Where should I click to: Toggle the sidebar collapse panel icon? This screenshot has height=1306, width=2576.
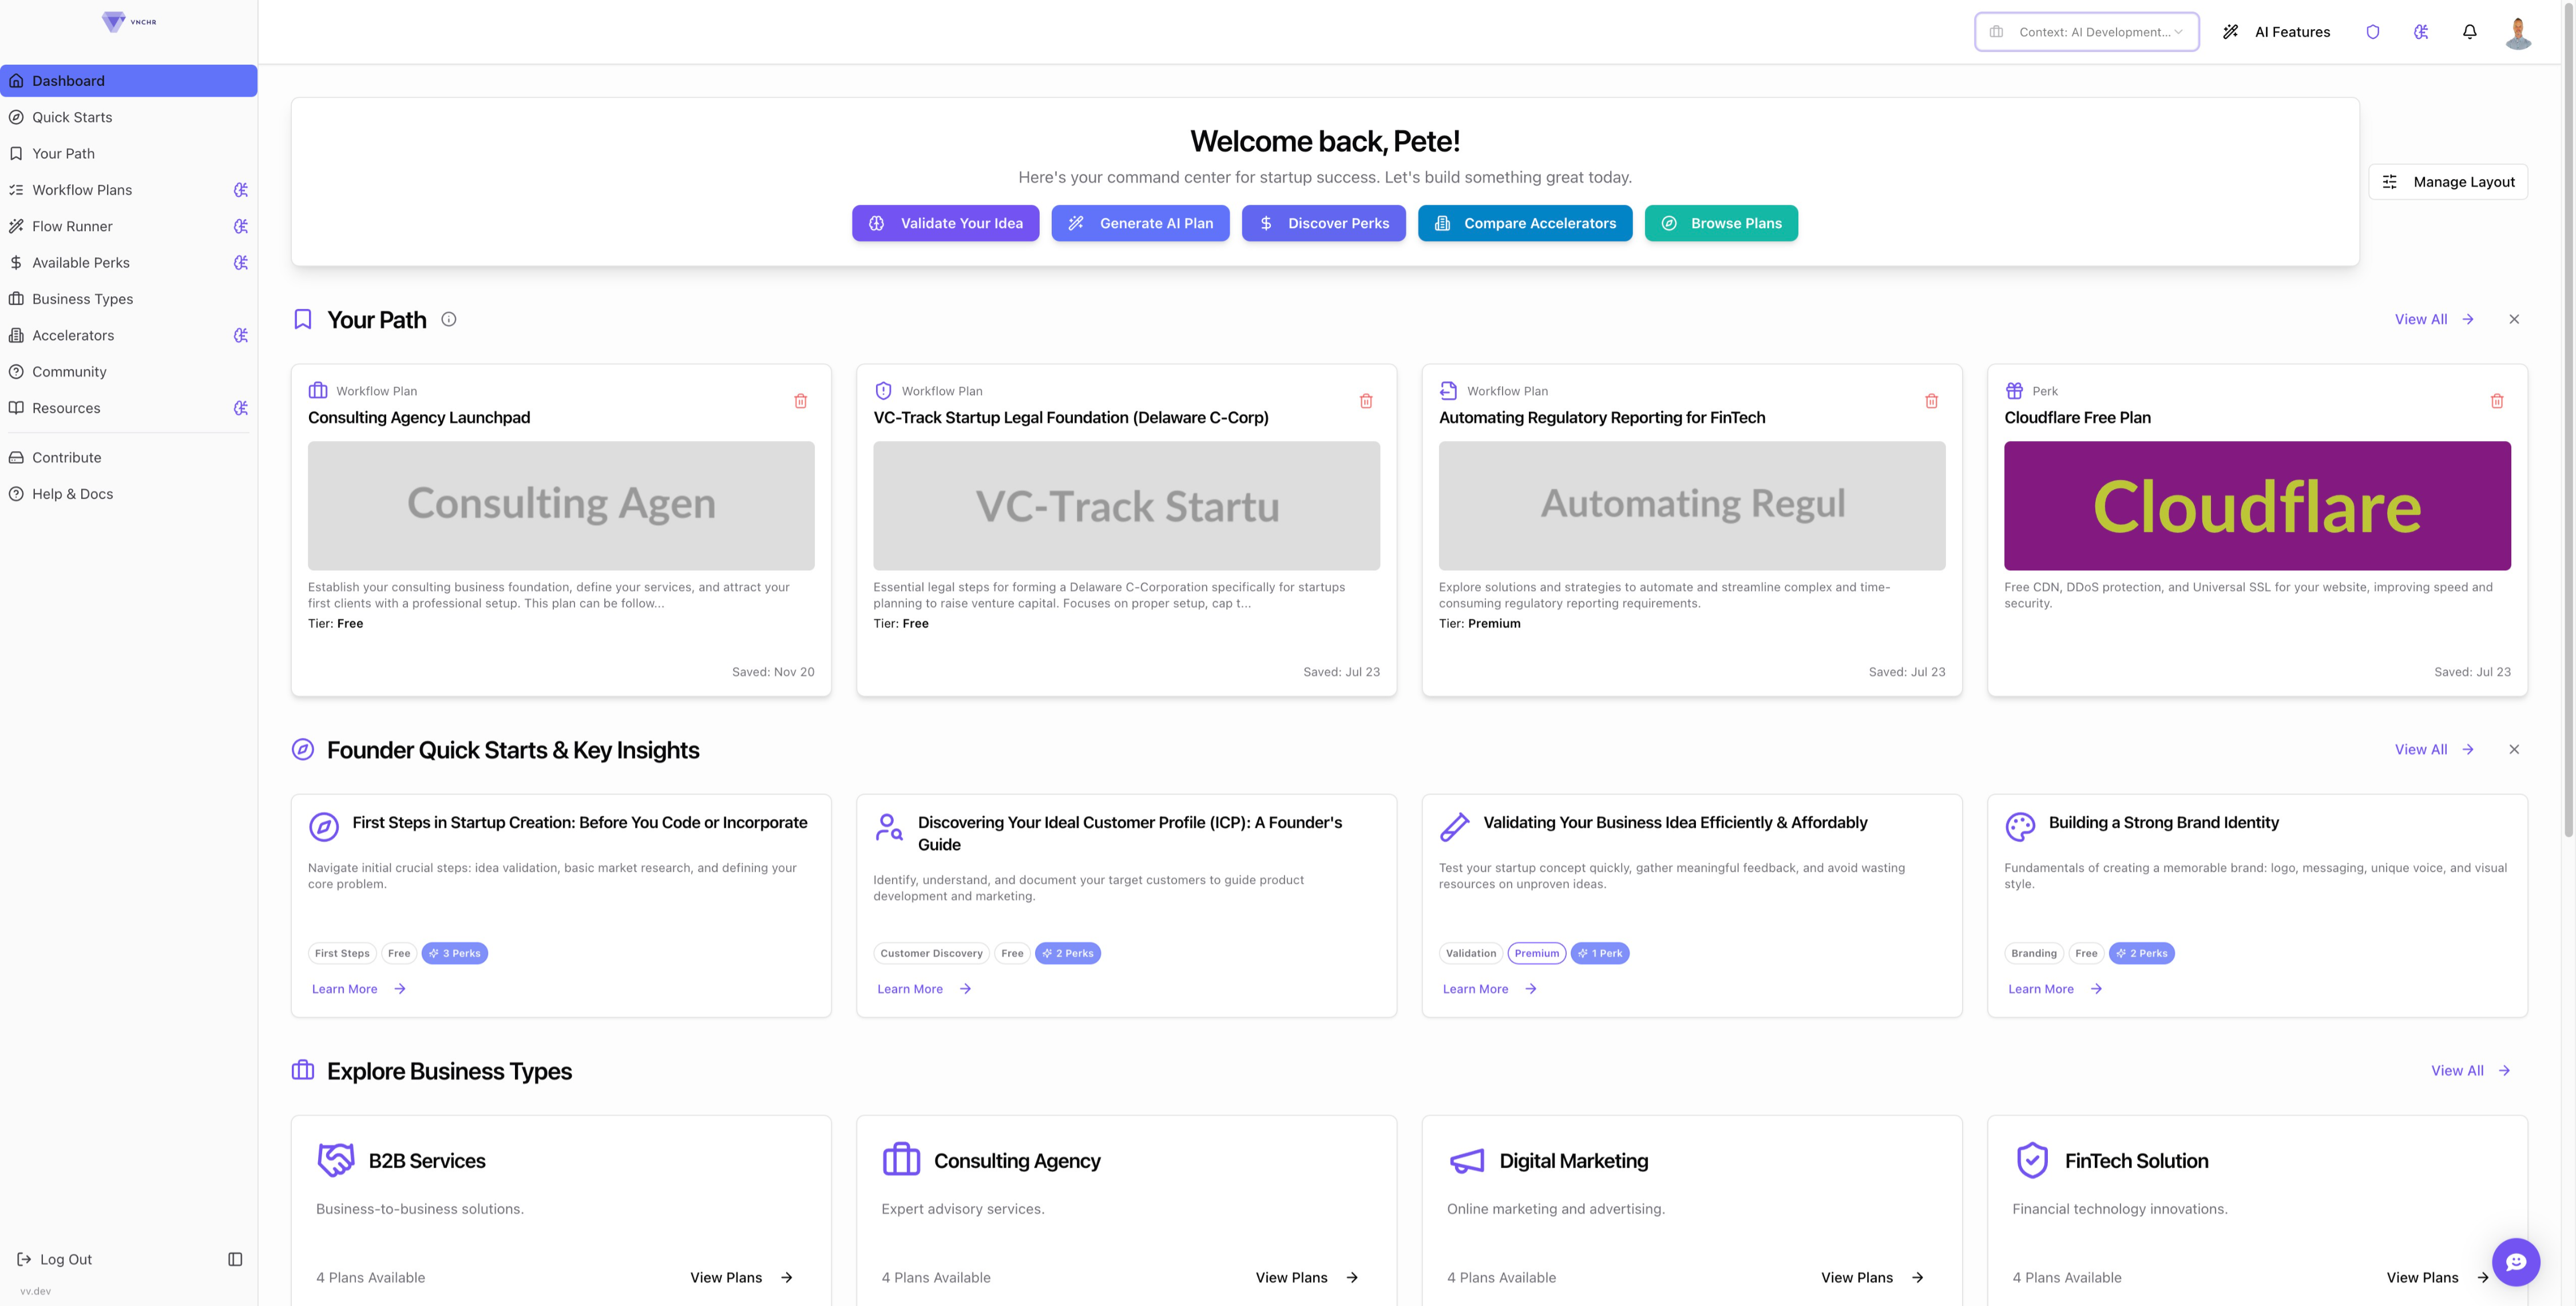click(235, 1259)
